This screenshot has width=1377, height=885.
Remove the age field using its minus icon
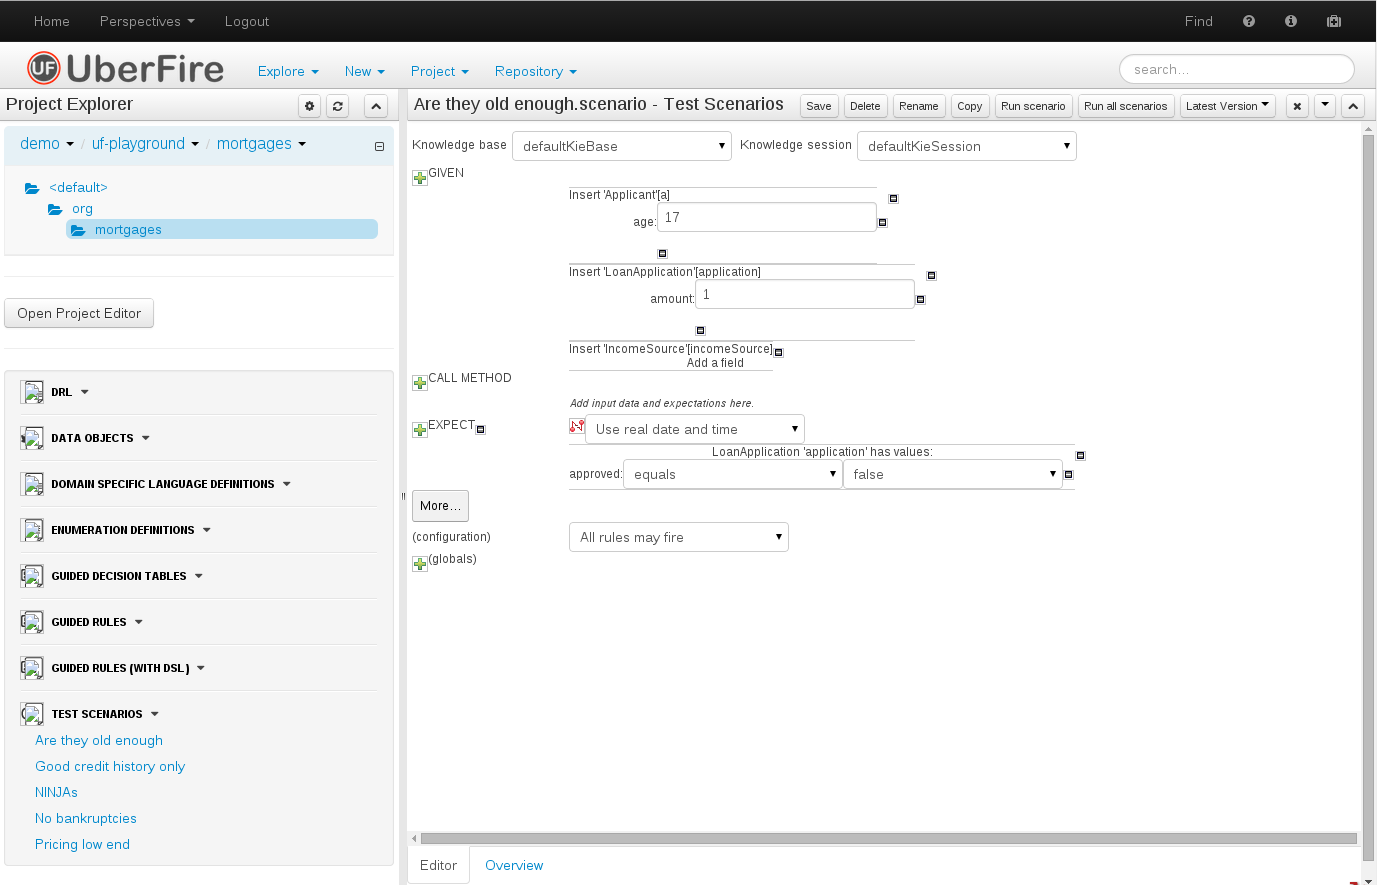(883, 222)
